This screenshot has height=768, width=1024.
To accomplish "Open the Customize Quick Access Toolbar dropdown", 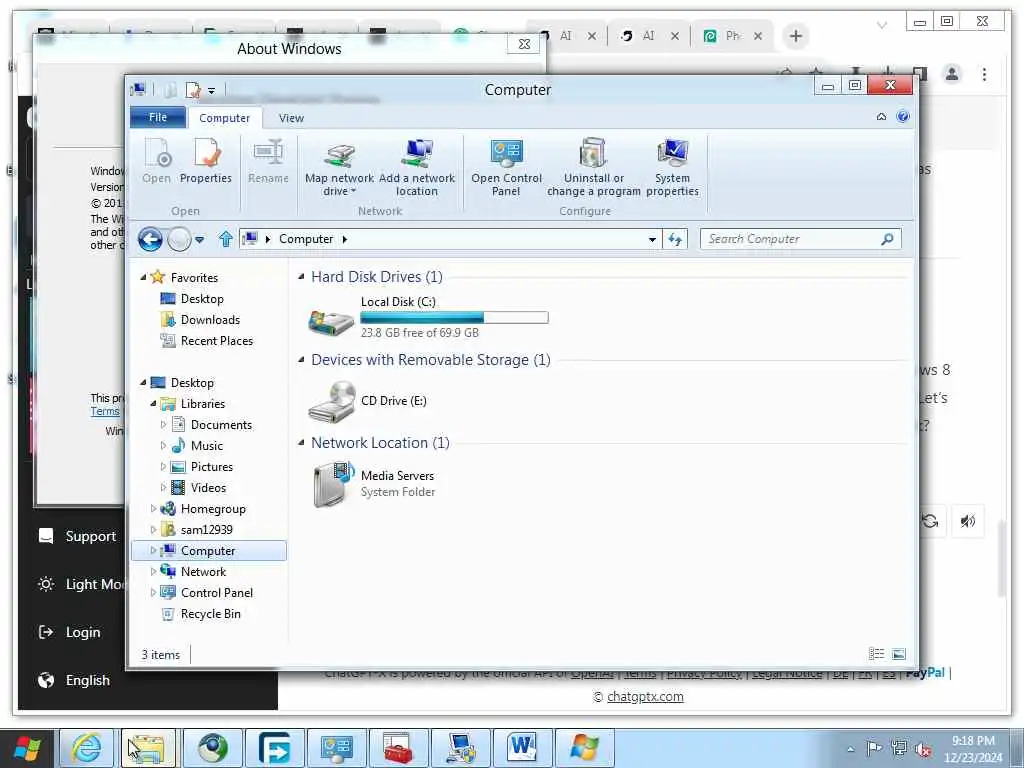I will point(212,91).
